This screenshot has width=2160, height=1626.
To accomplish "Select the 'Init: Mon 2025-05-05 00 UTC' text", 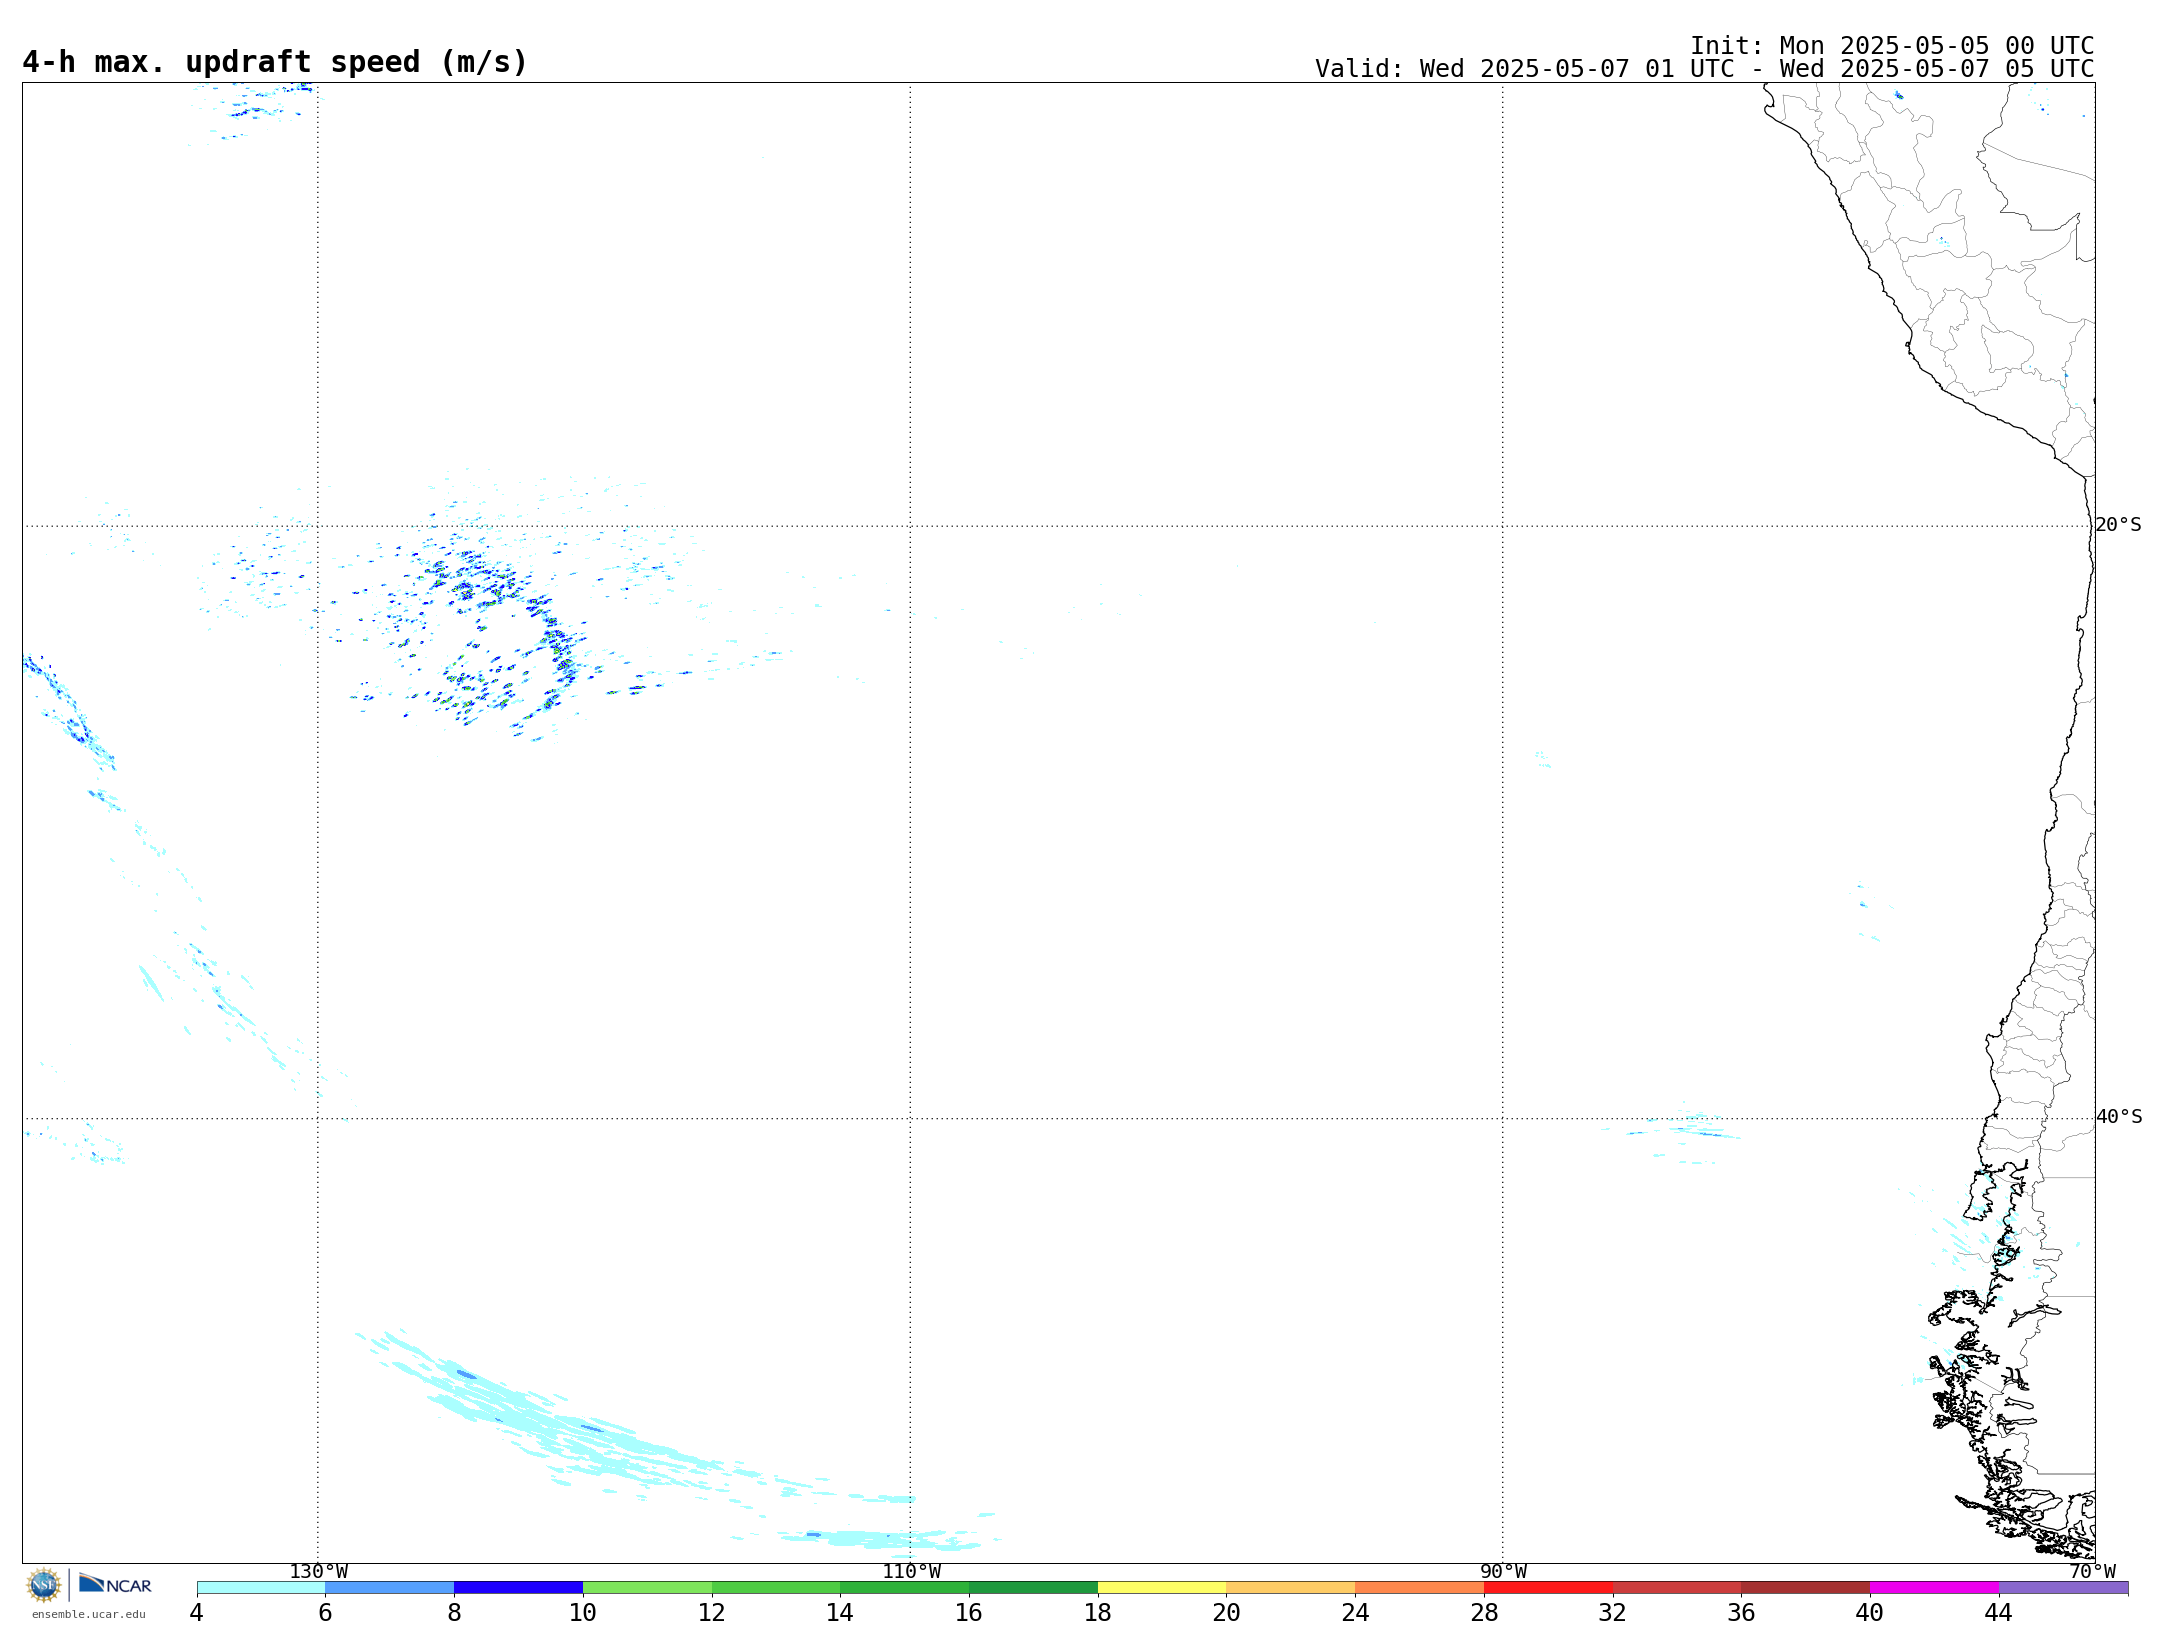I will [x=1892, y=46].
